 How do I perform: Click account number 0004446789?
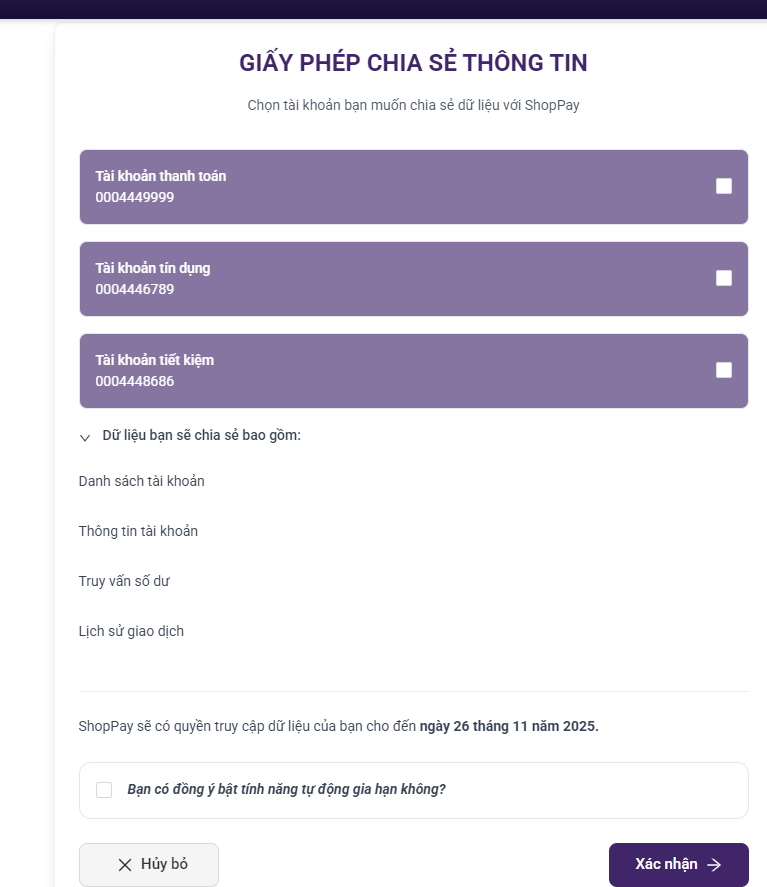pos(135,290)
